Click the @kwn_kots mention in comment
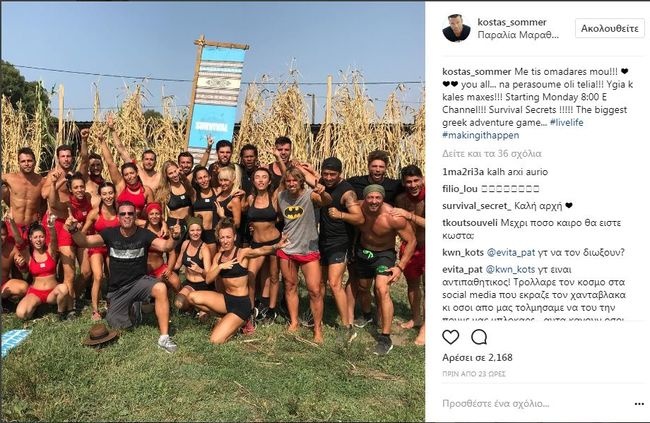Viewport: 650px width, 423px height. click(510, 270)
